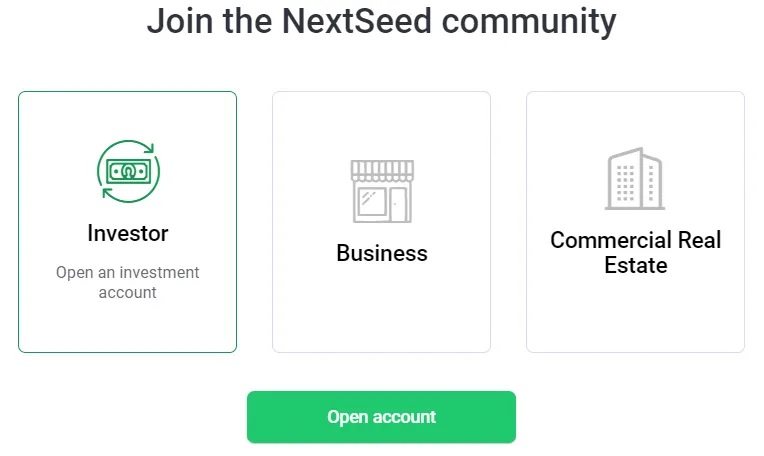This screenshot has height=456, width=764.
Task: Click "Open account" label text on button
Action: (x=381, y=417)
